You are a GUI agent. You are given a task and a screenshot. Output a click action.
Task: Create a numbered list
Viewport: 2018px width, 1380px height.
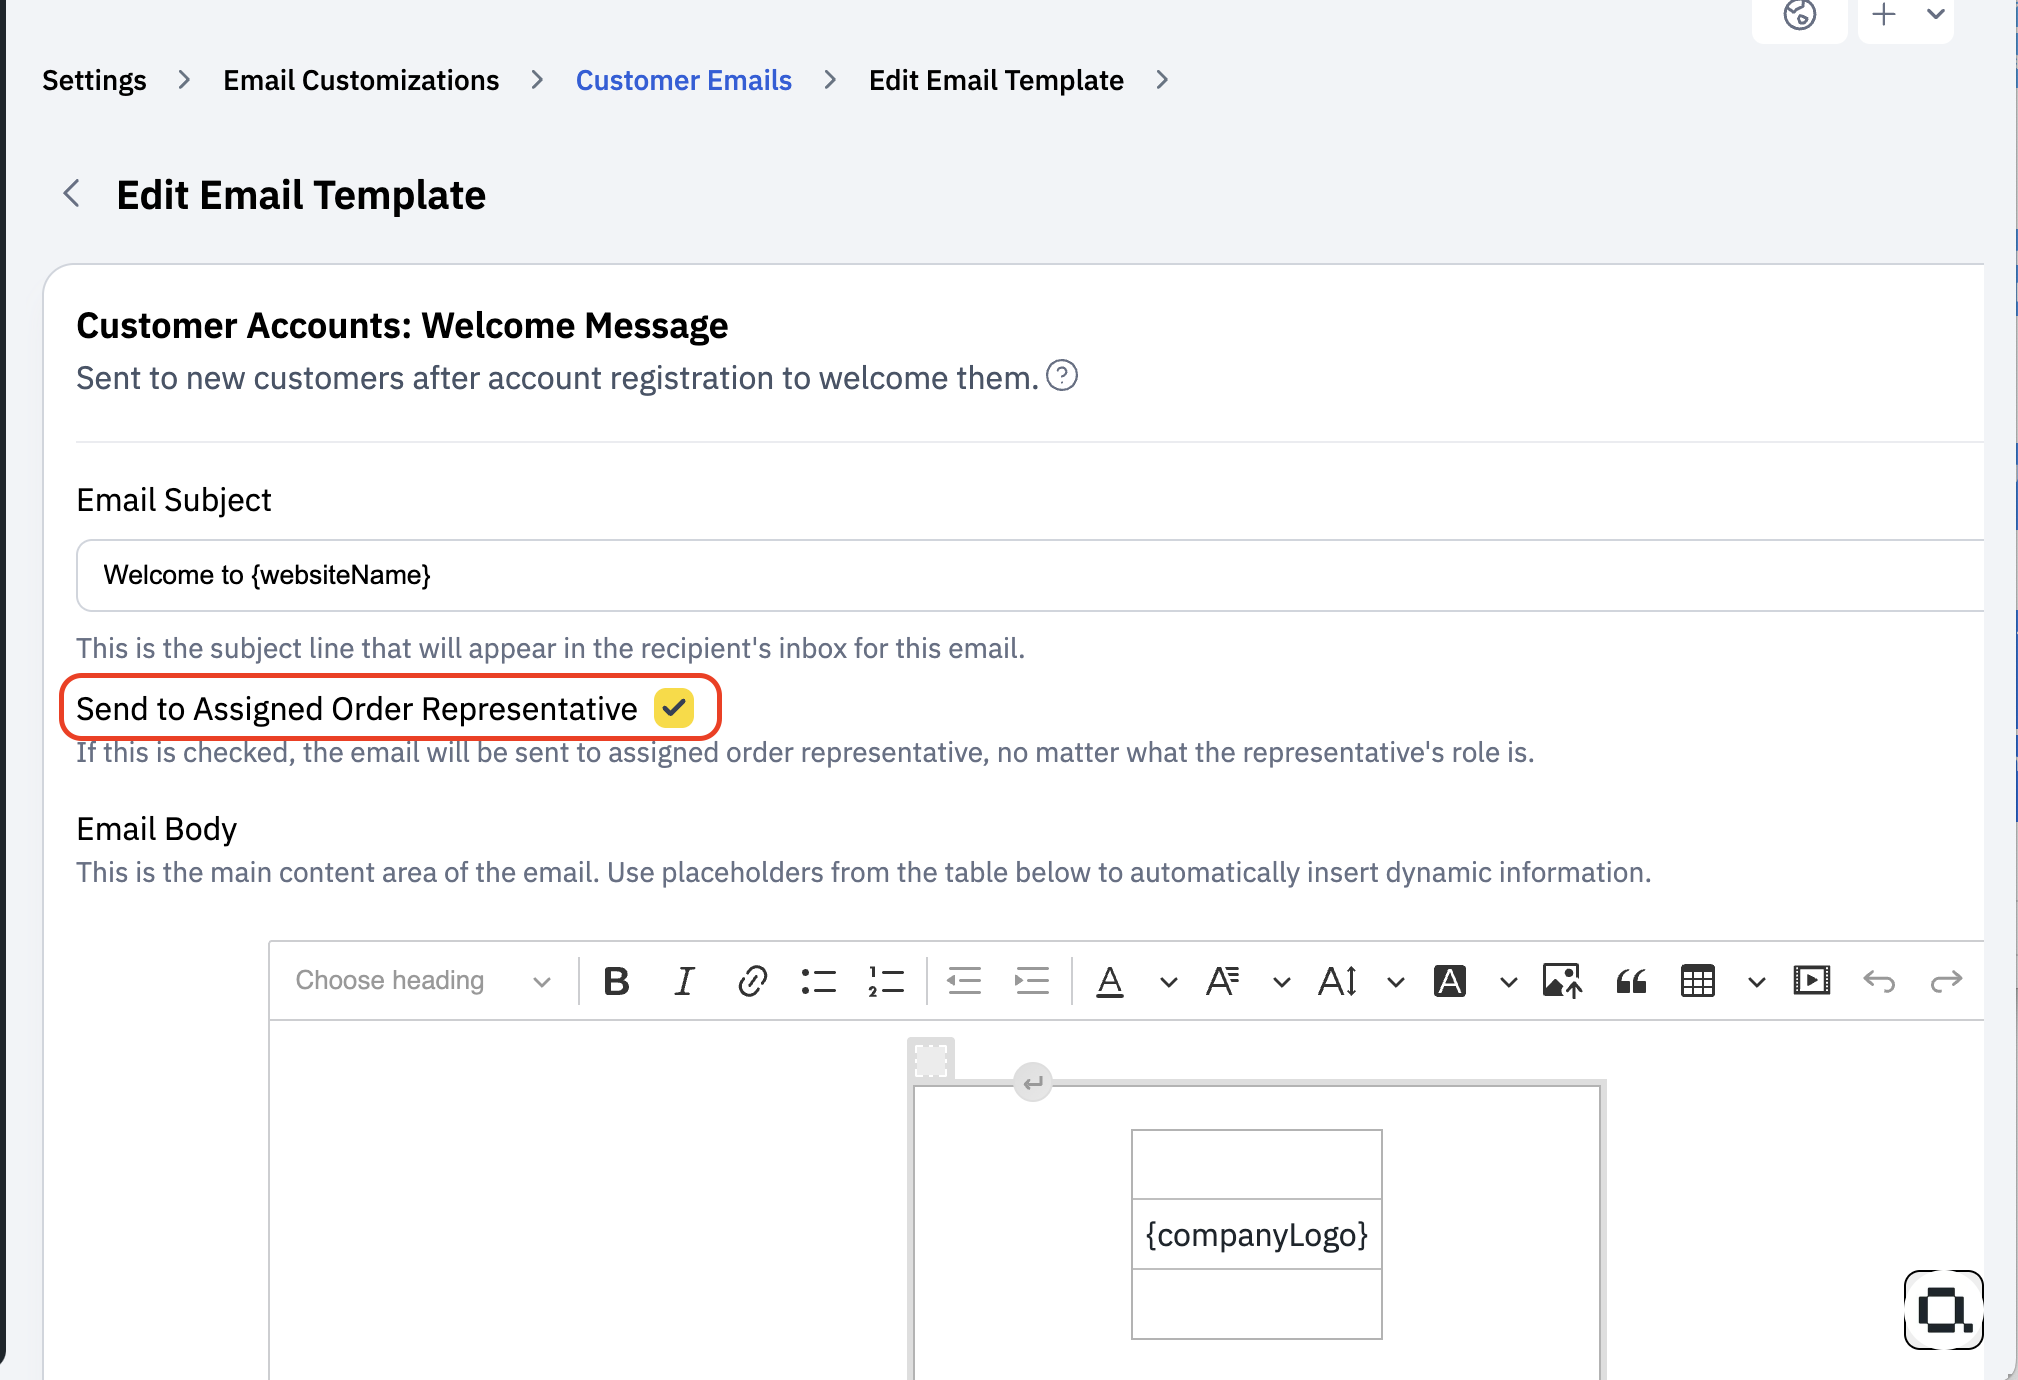point(886,981)
